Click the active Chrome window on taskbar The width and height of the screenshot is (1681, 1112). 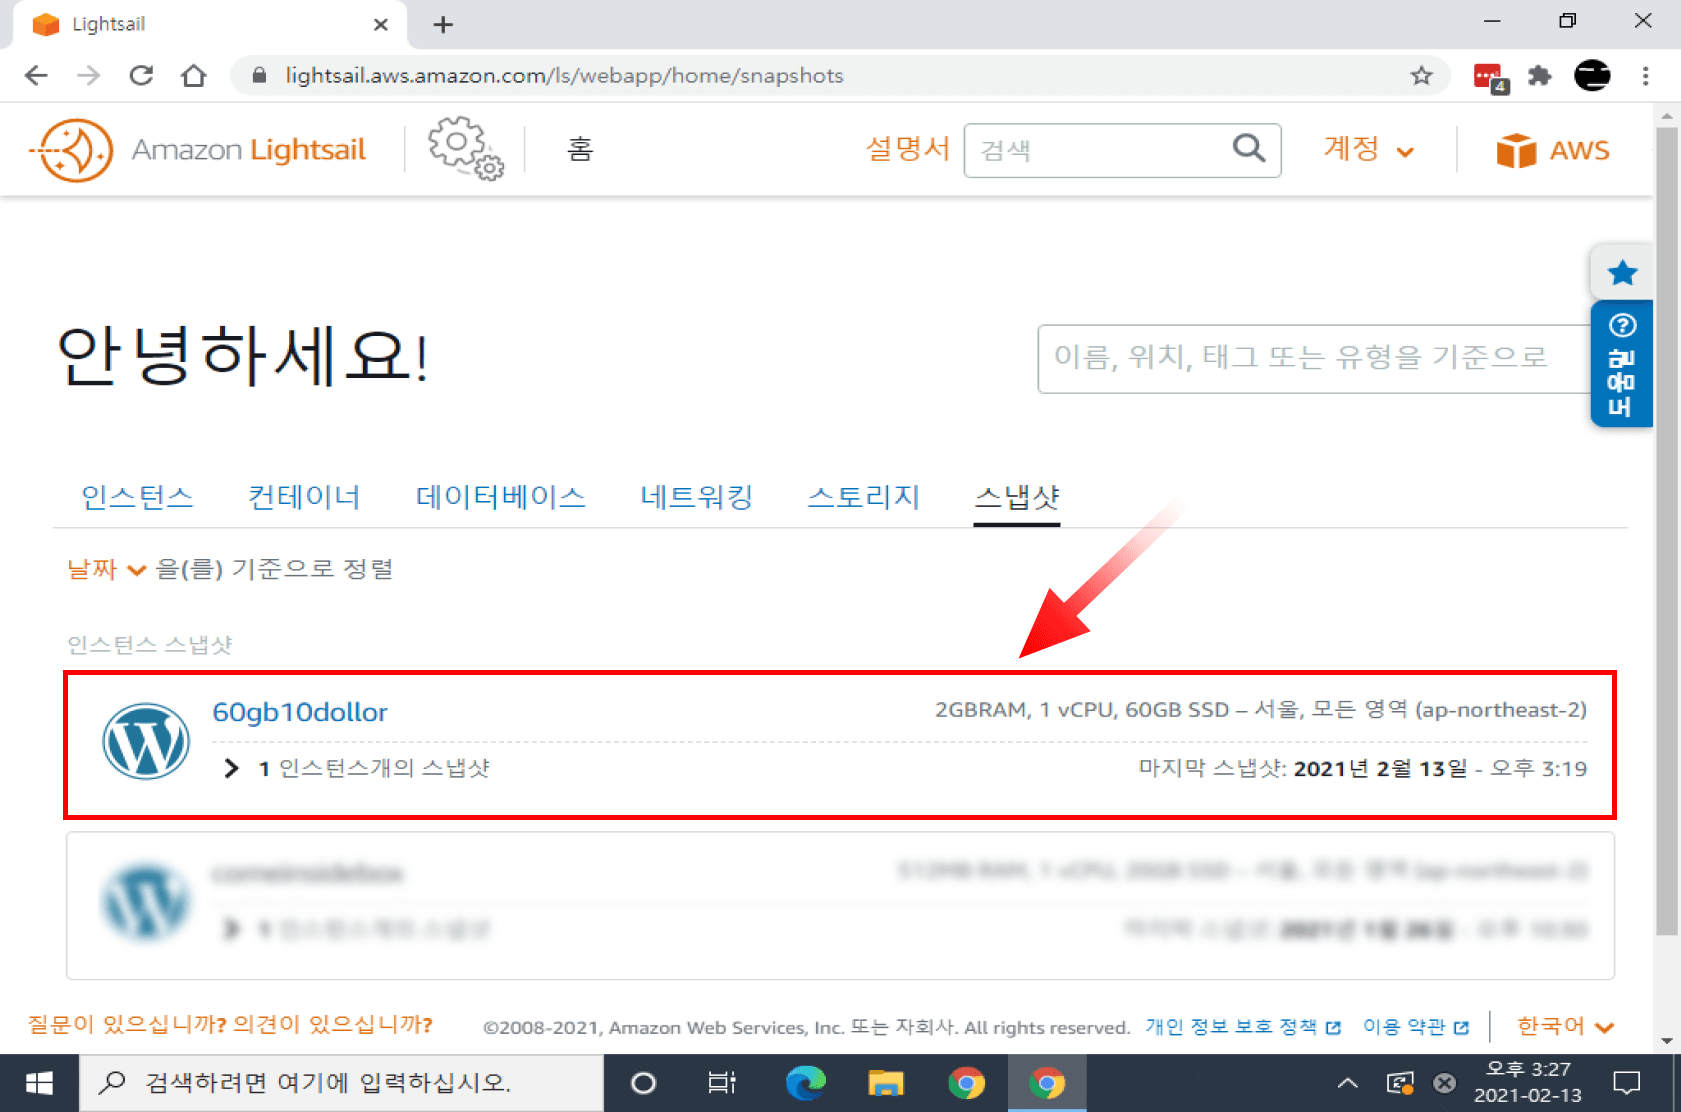coord(1047,1083)
